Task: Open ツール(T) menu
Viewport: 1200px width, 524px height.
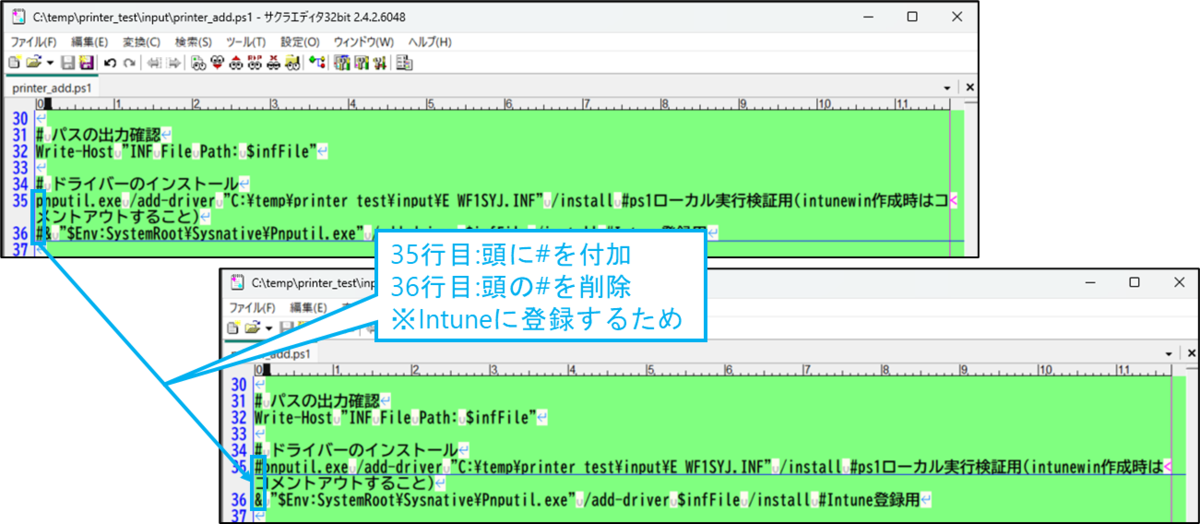Action: 246,42
